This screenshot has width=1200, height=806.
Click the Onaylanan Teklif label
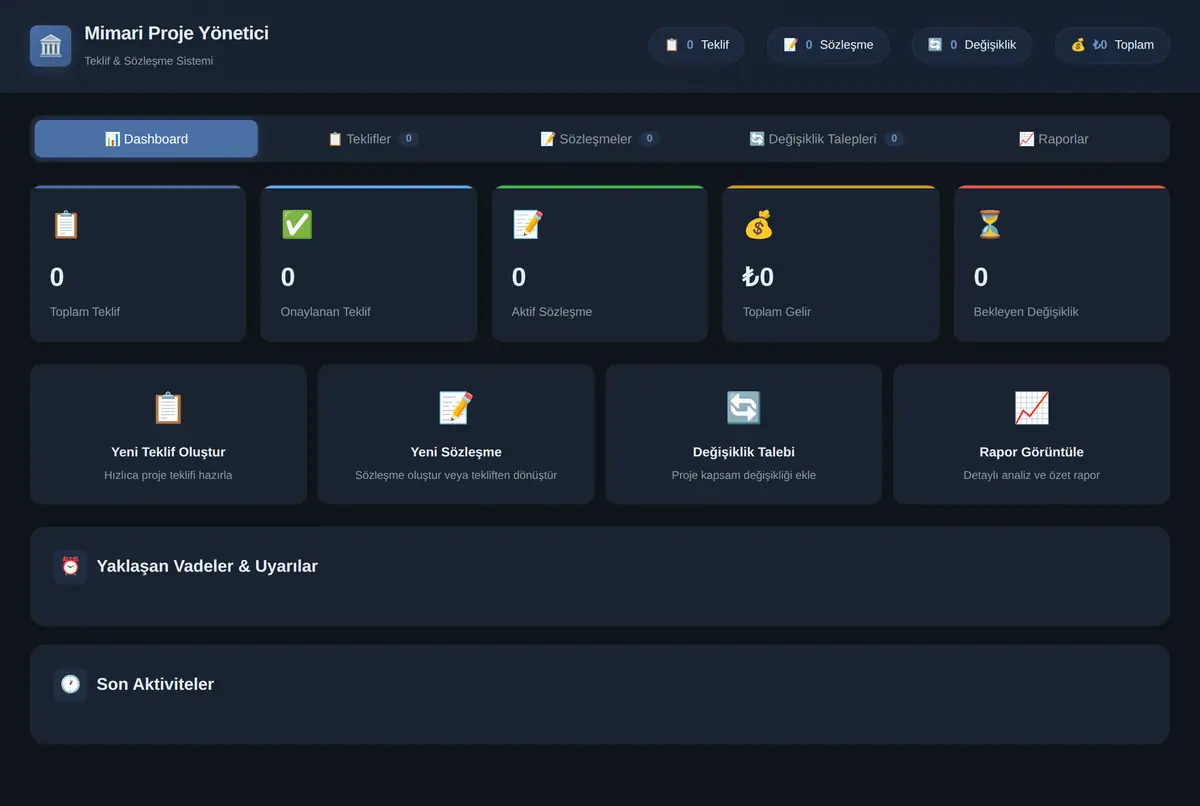pos(326,312)
